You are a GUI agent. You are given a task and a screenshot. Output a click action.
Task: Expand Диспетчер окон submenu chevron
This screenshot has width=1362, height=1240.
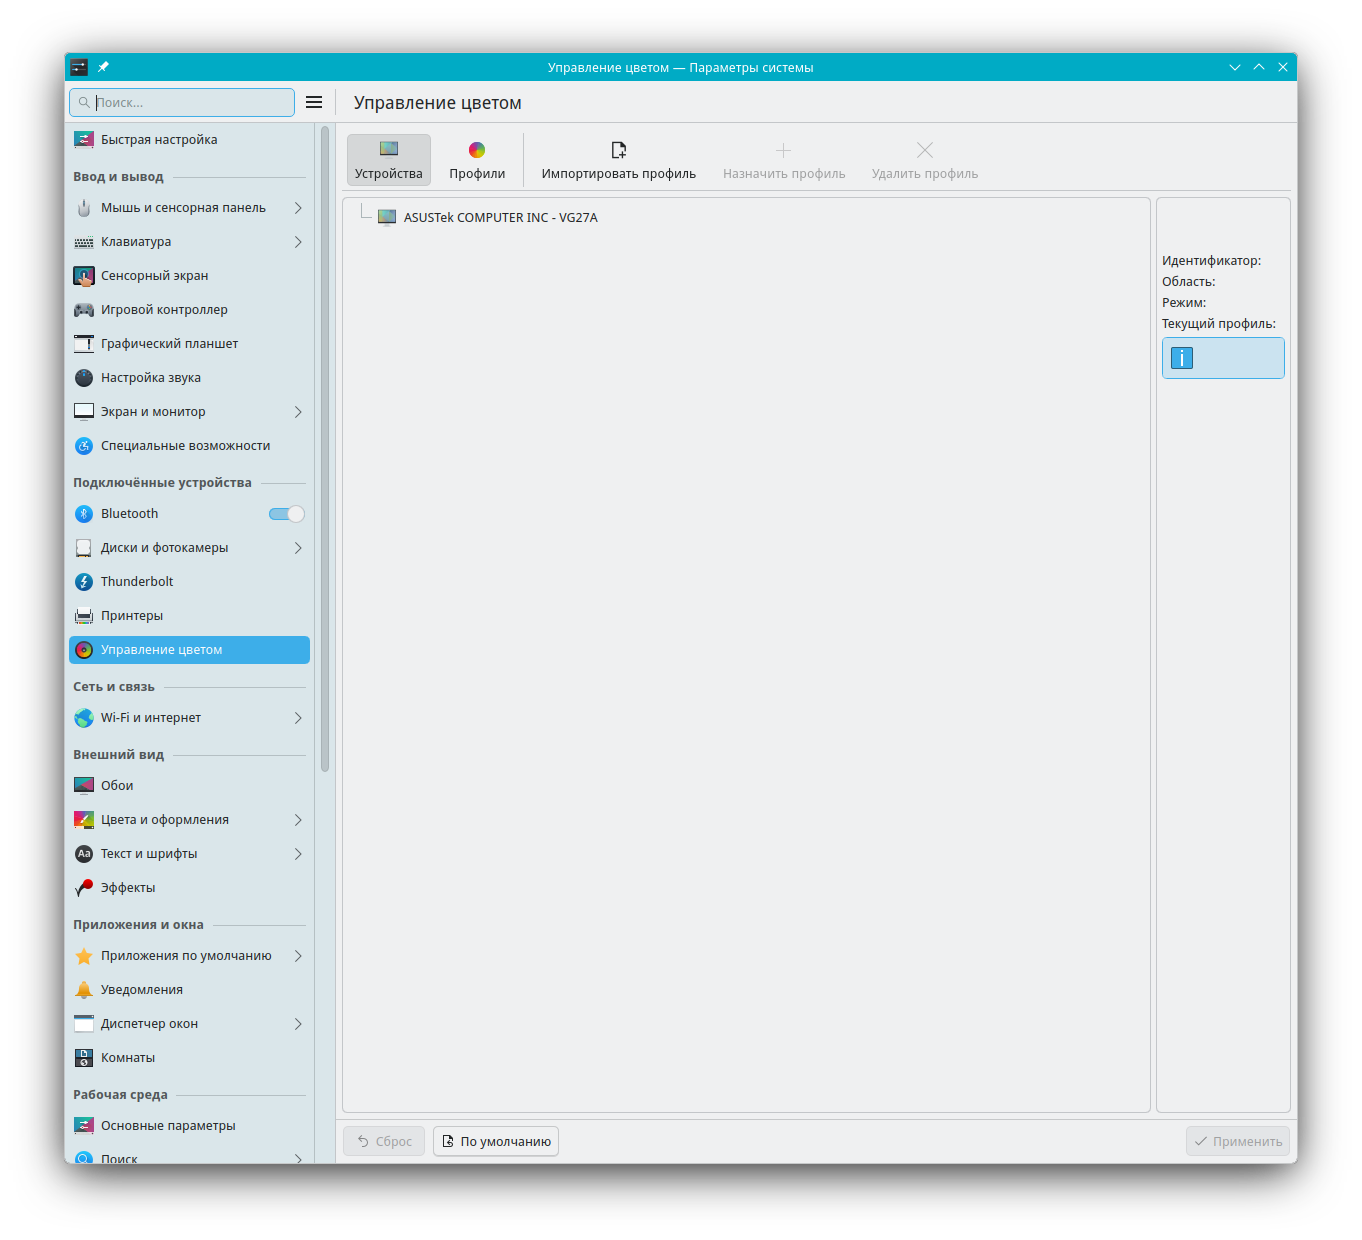(298, 1024)
